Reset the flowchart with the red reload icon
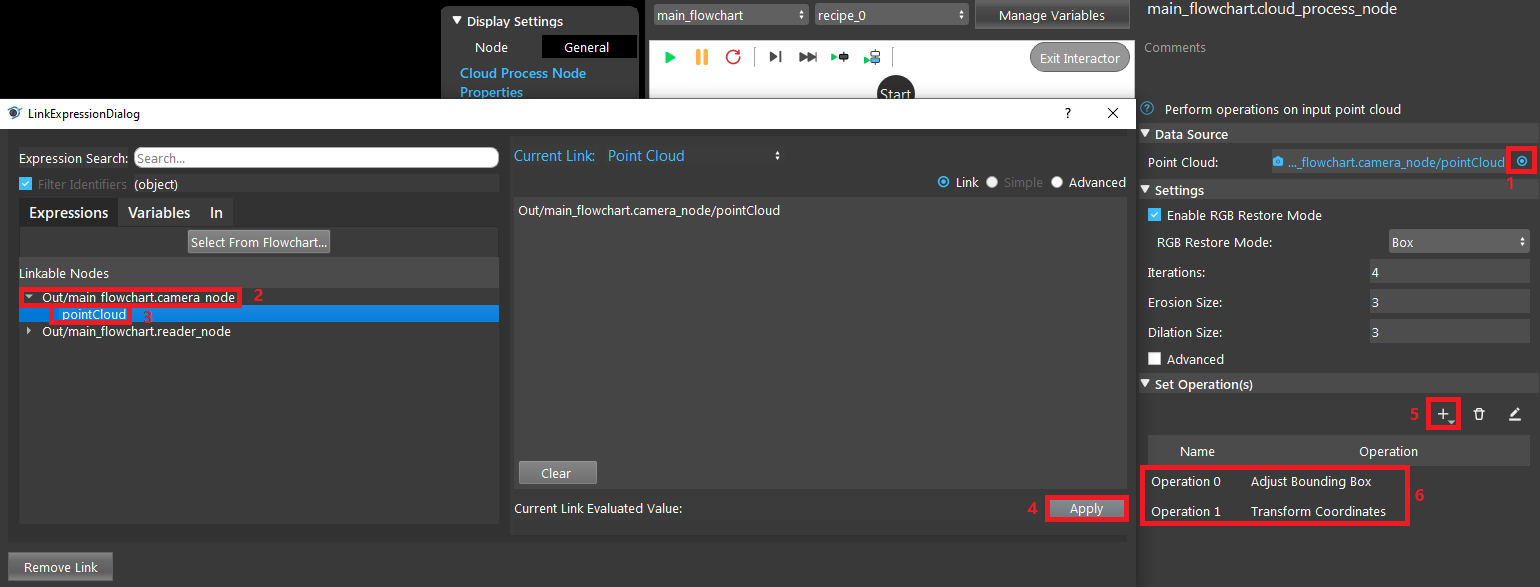Image resolution: width=1540 pixels, height=587 pixels. point(733,57)
